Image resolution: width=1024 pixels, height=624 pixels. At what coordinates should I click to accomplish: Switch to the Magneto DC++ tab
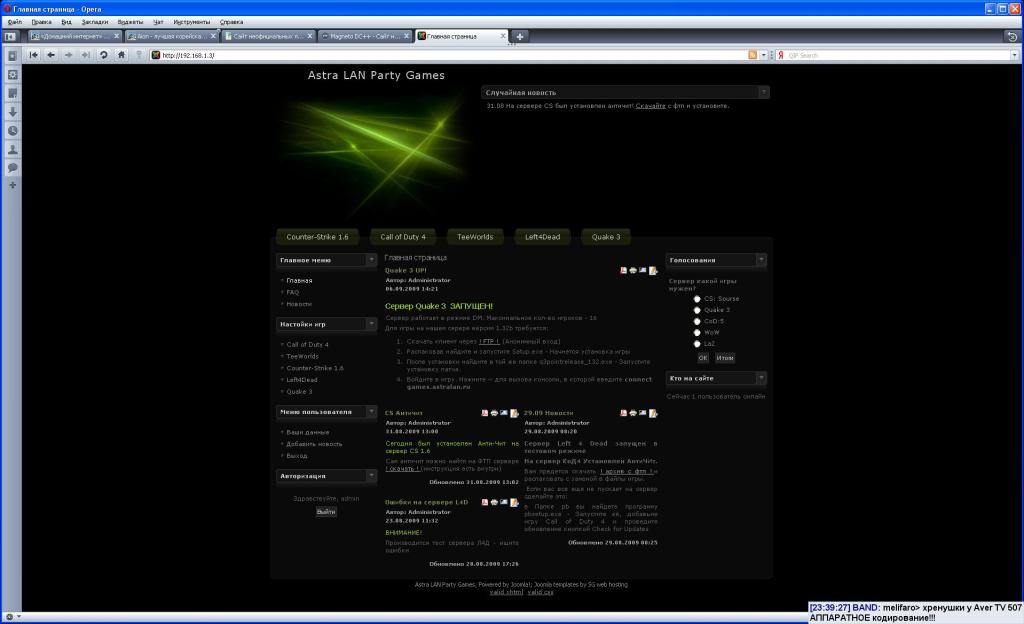(x=365, y=37)
